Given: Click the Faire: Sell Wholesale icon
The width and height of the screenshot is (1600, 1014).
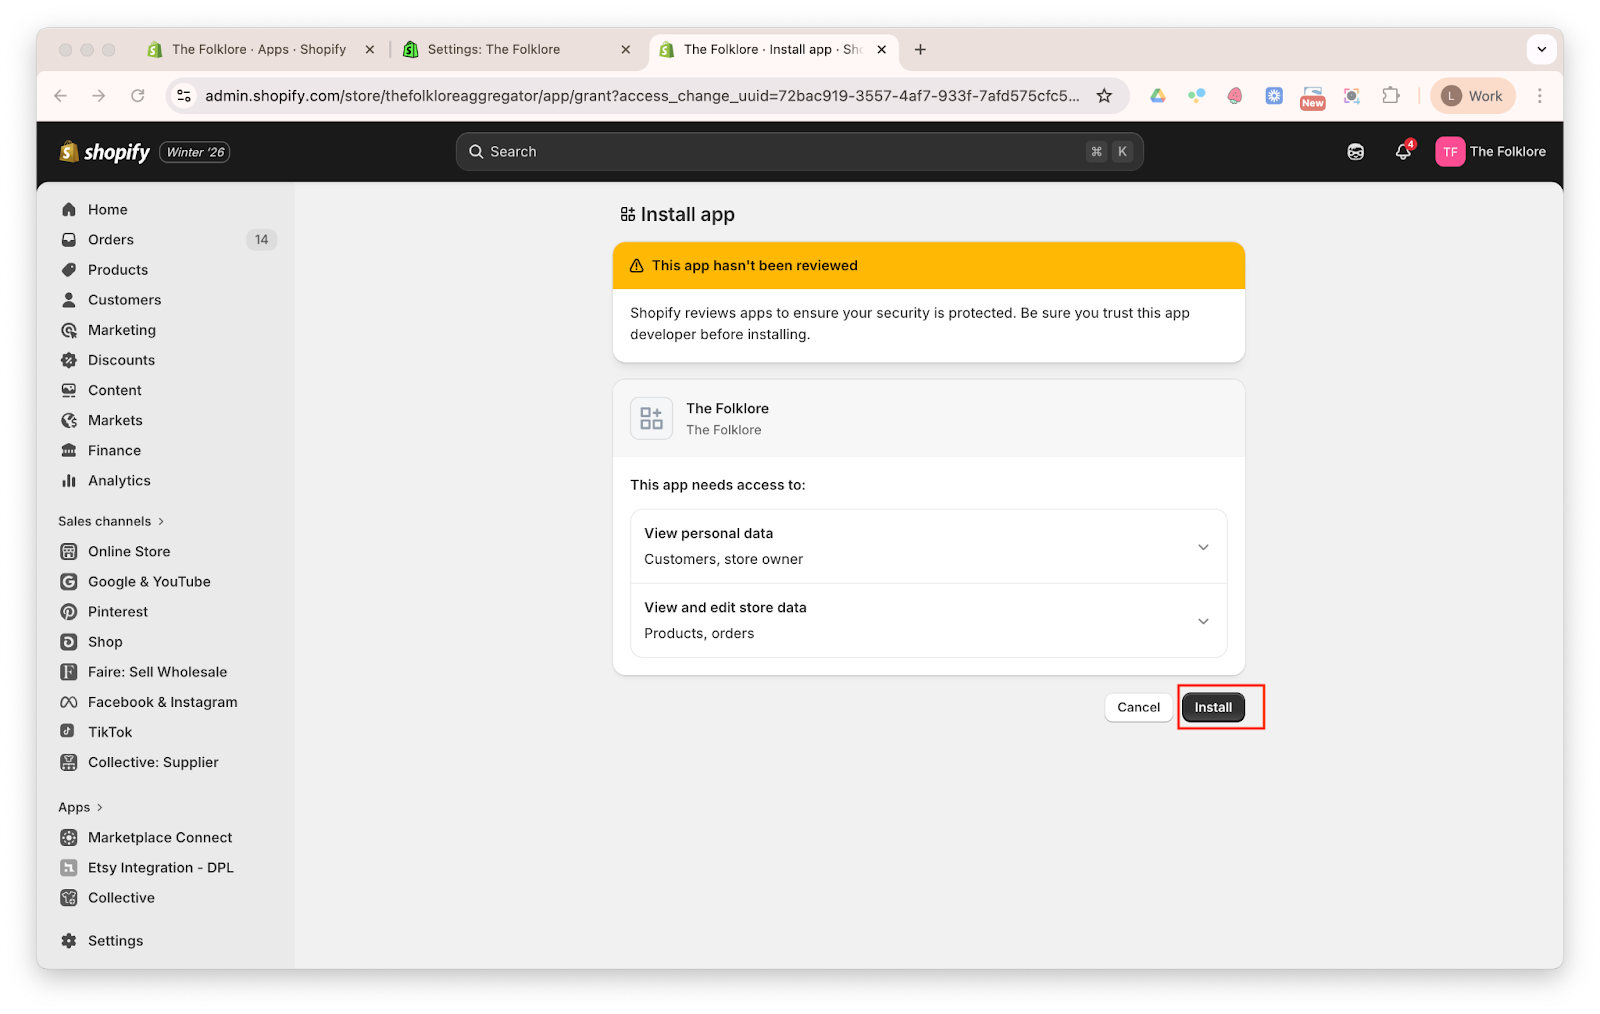Looking at the screenshot, I should (x=69, y=672).
